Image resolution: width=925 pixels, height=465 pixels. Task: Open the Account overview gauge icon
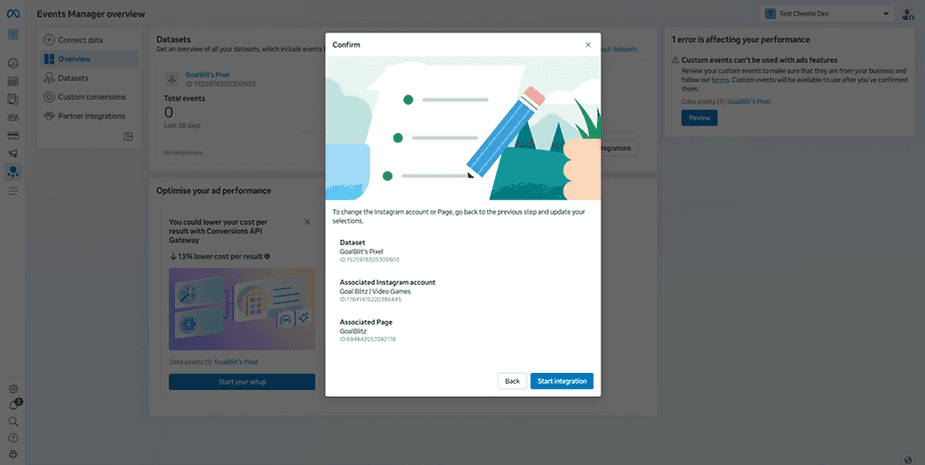click(x=13, y=63)
